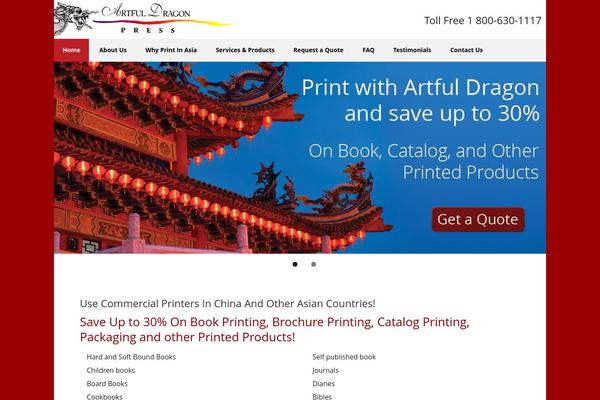600x400 pixels.
Task: Click the 'Diaries' list item
Action: 323,384
